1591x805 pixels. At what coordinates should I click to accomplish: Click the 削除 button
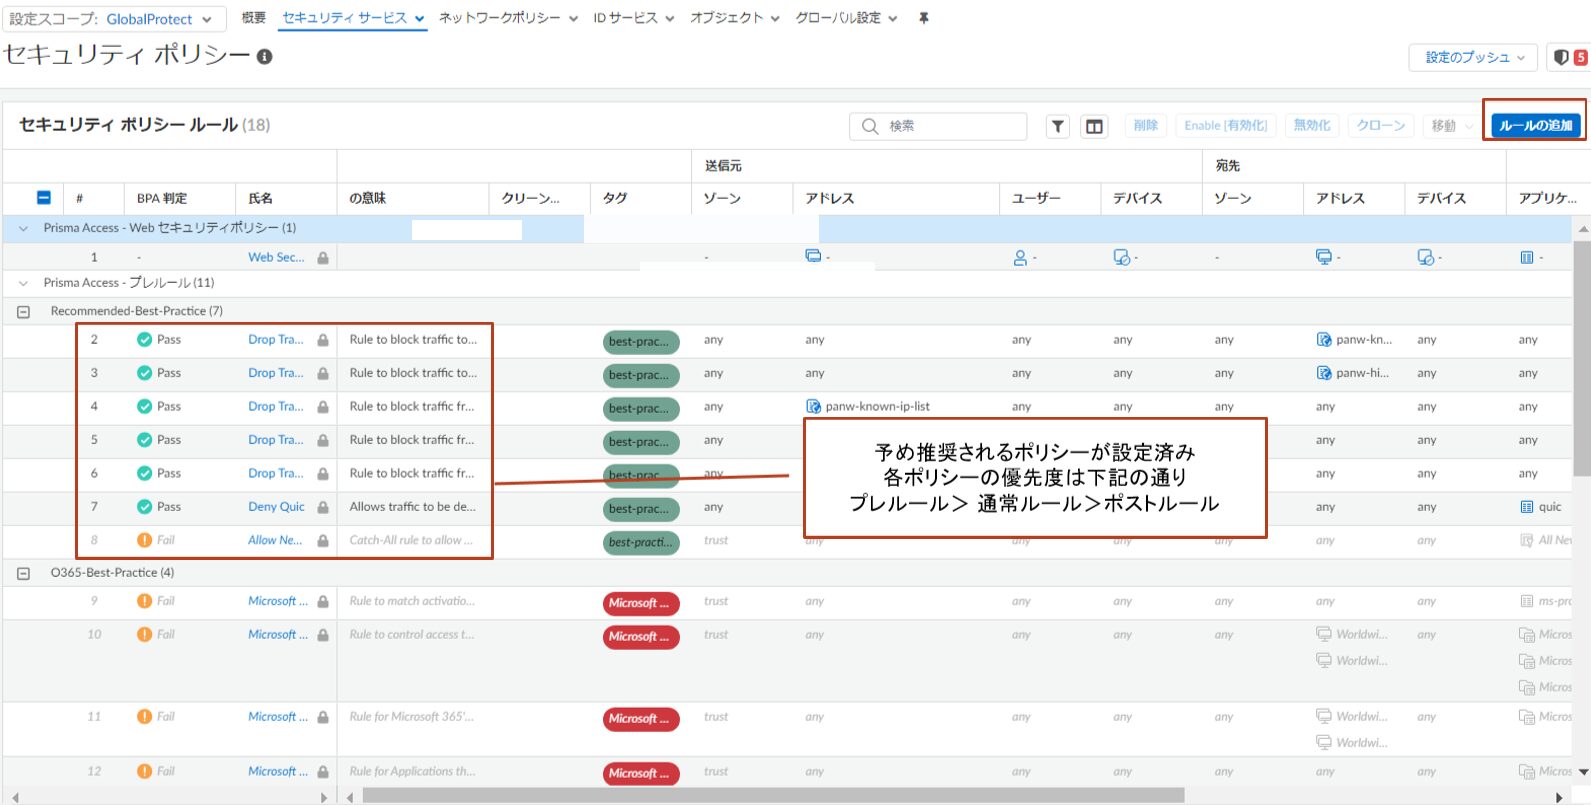1146,126
